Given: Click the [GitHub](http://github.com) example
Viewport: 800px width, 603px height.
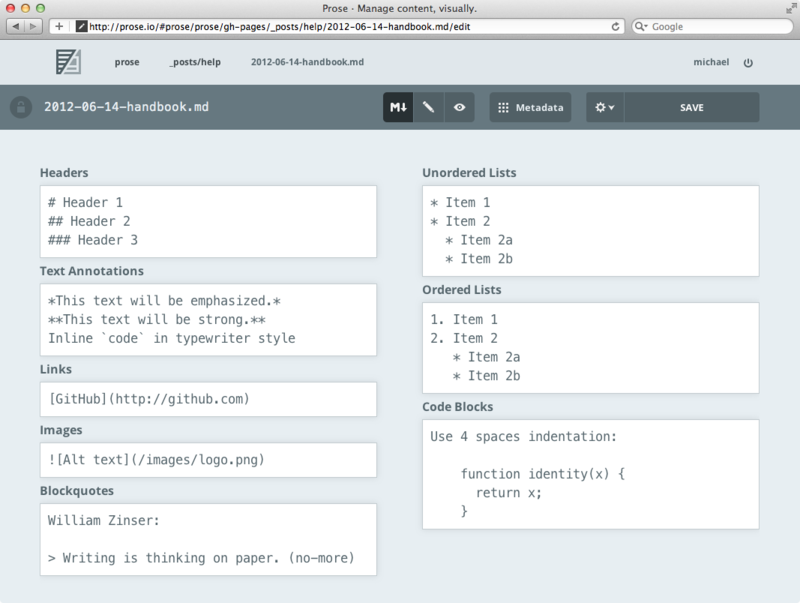Looking at the screenshot, I should (149, 399).
